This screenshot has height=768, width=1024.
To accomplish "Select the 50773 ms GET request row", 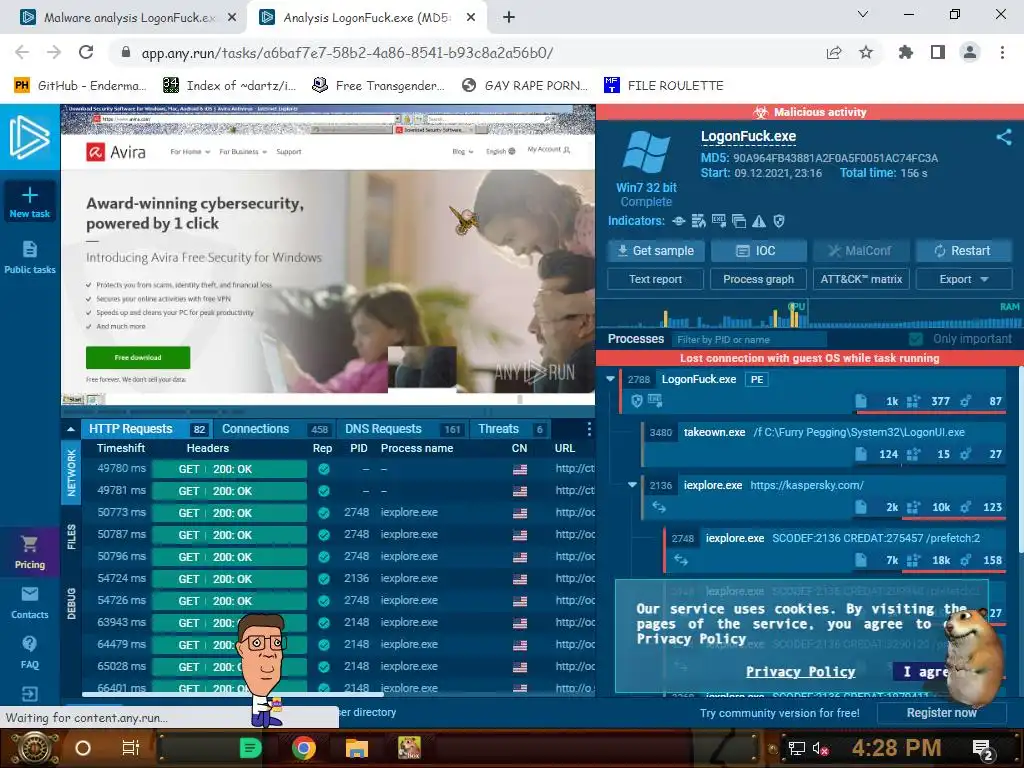I will click(338, 513).
